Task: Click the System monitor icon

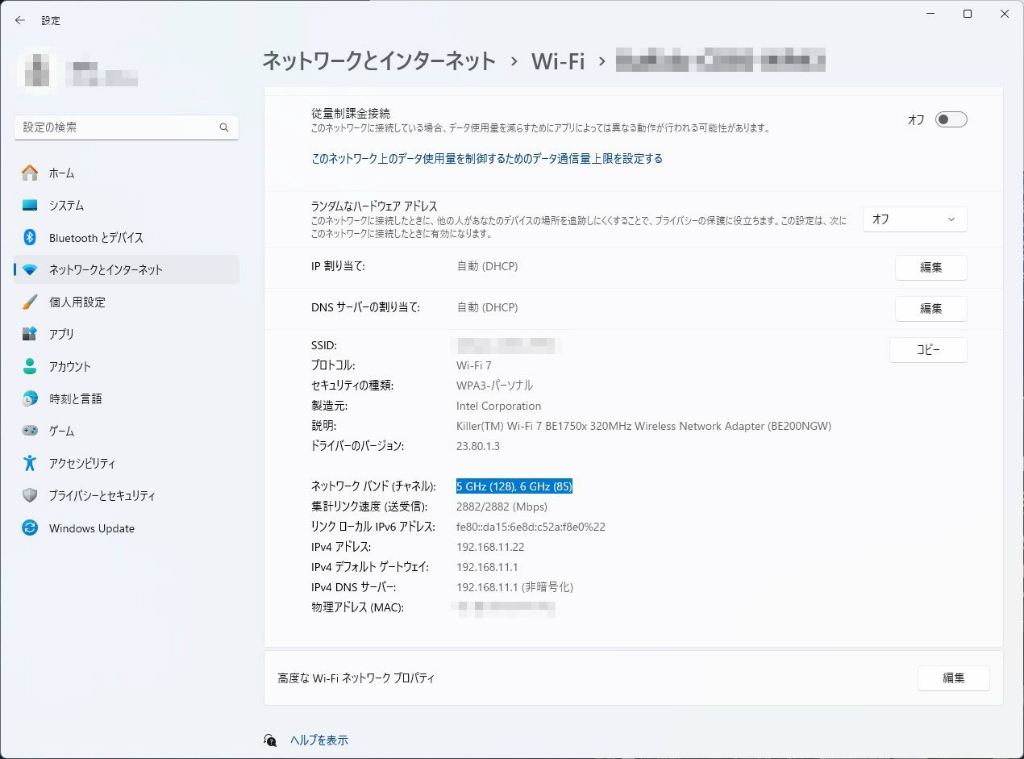Action: [x=29, y=205]
